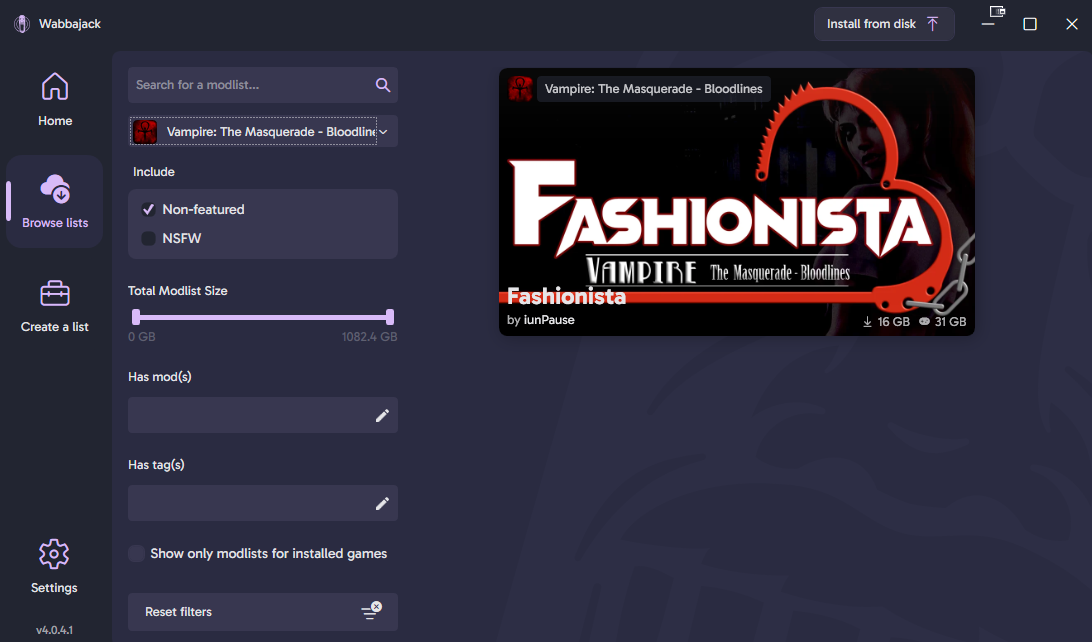Toggle Show only modlists for installed games
This screenshot has height=642, width=1092.
click(135, 553)
